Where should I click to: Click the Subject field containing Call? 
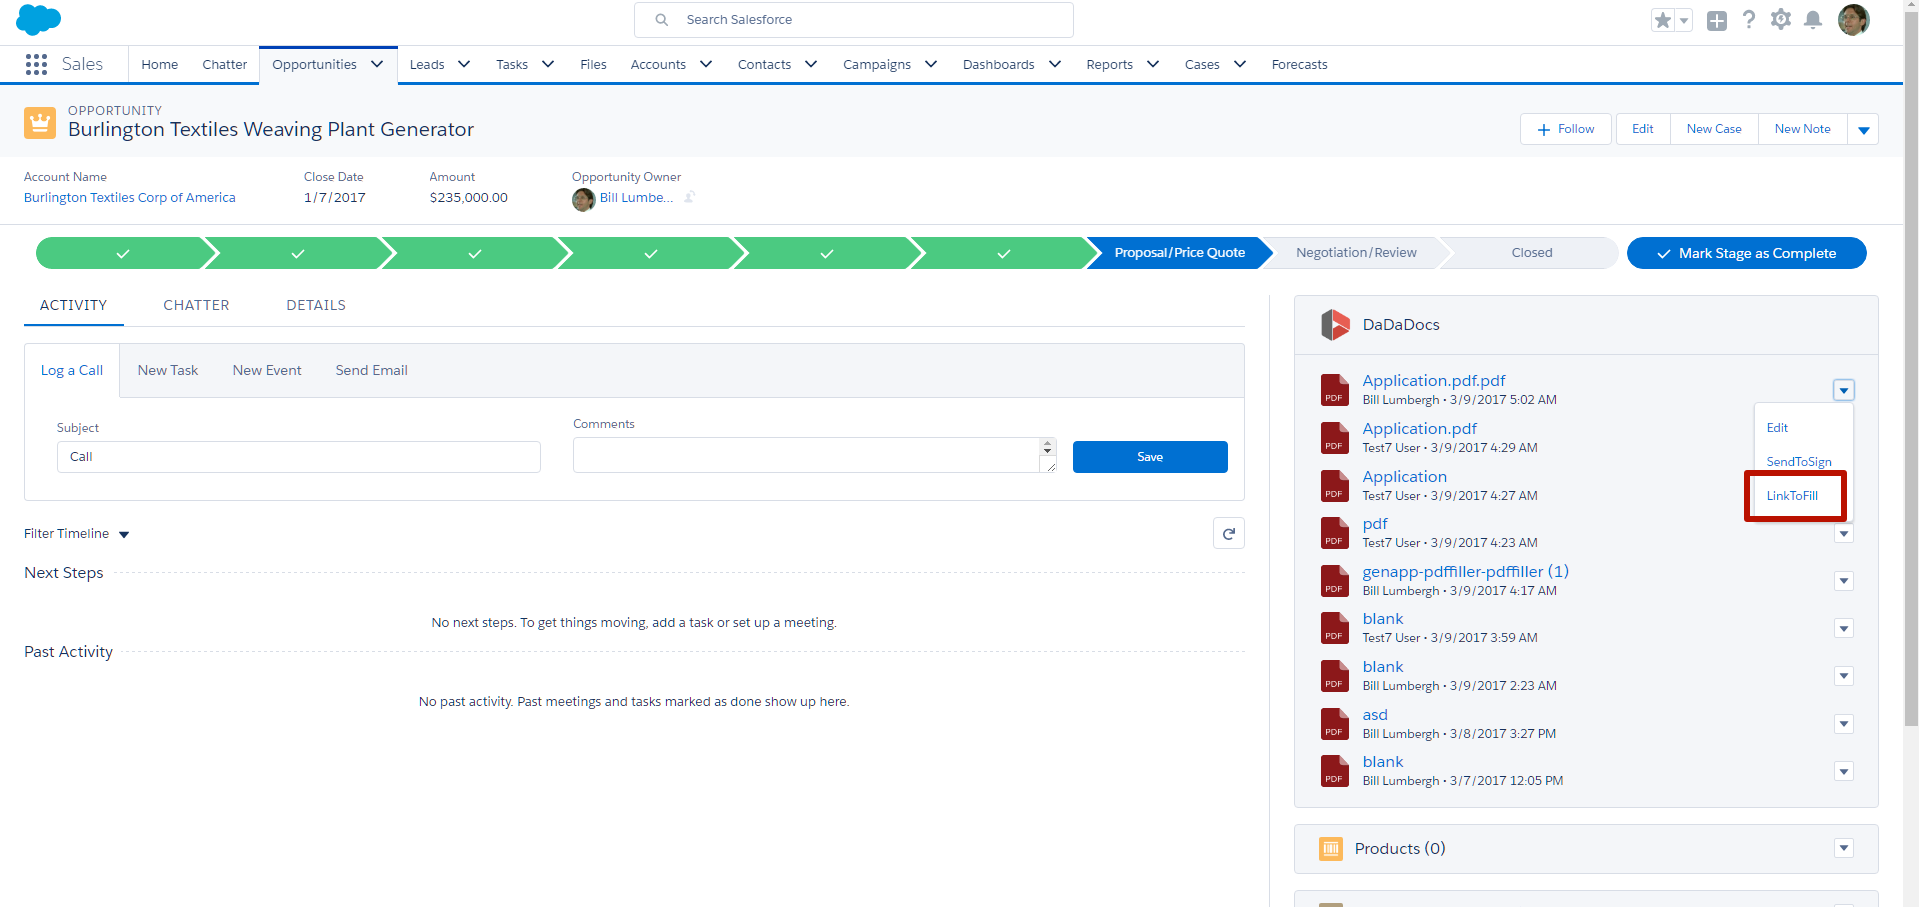(x=299, y=457)
